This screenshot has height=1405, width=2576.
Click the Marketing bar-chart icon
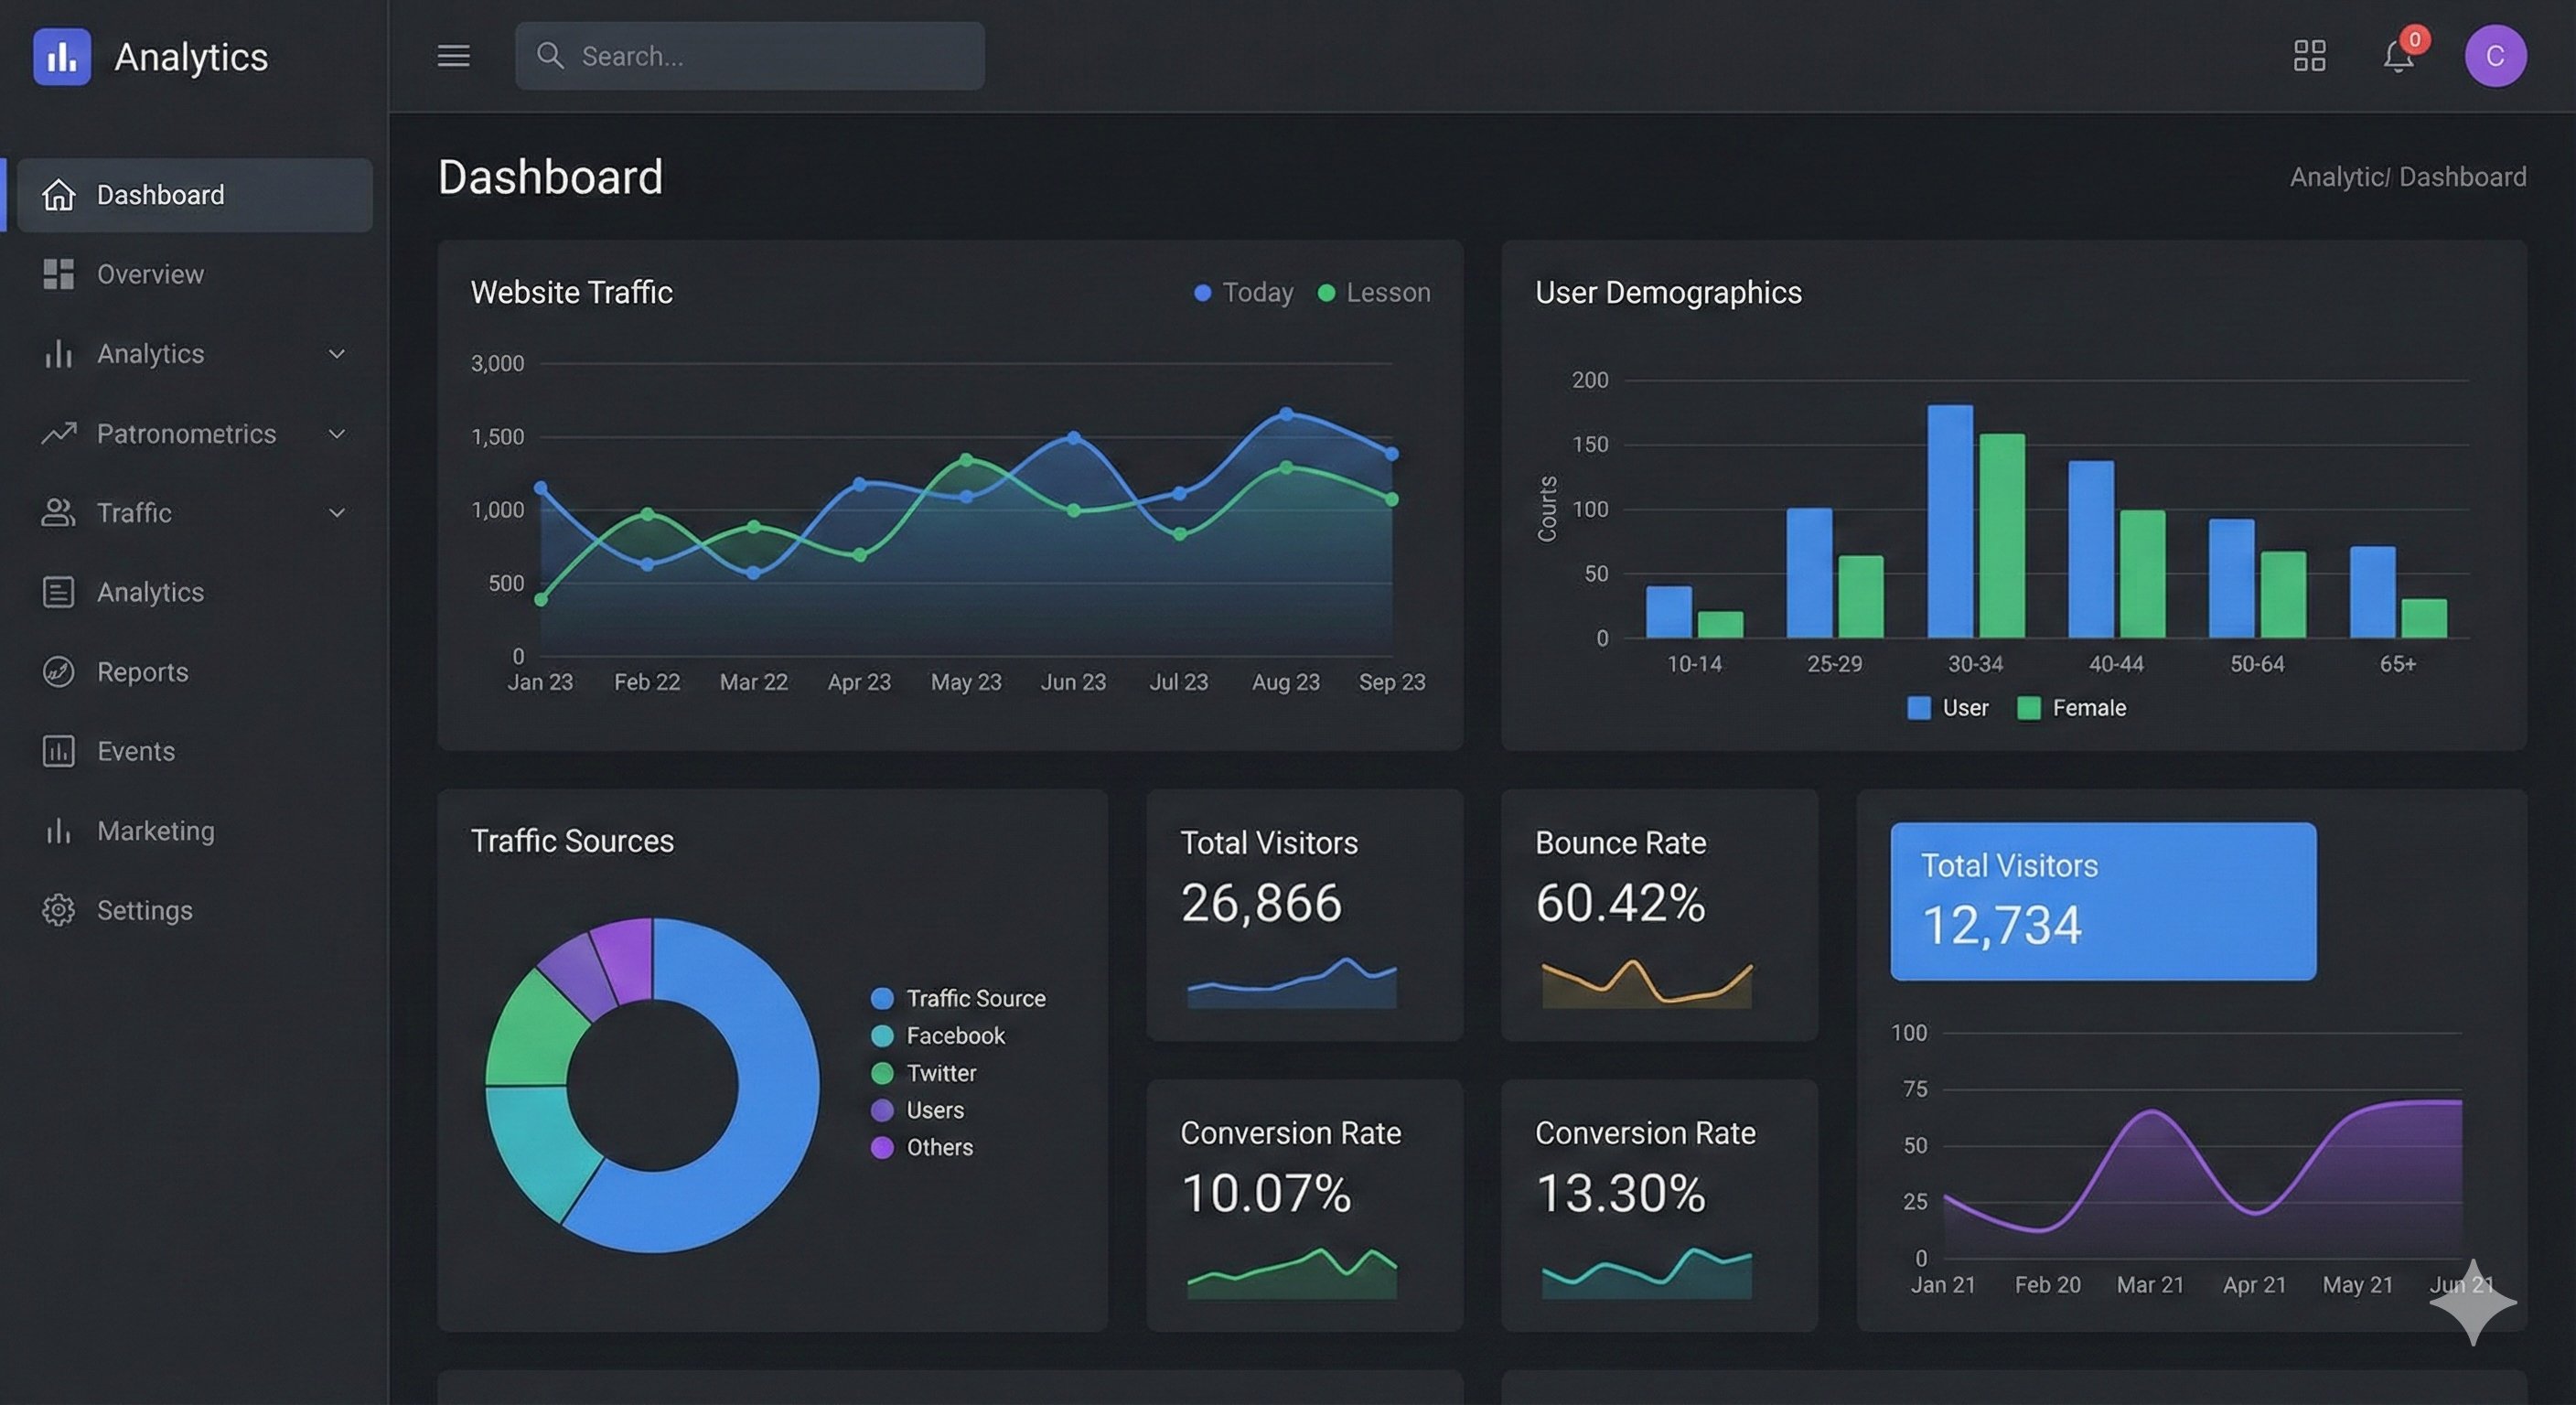59,830
